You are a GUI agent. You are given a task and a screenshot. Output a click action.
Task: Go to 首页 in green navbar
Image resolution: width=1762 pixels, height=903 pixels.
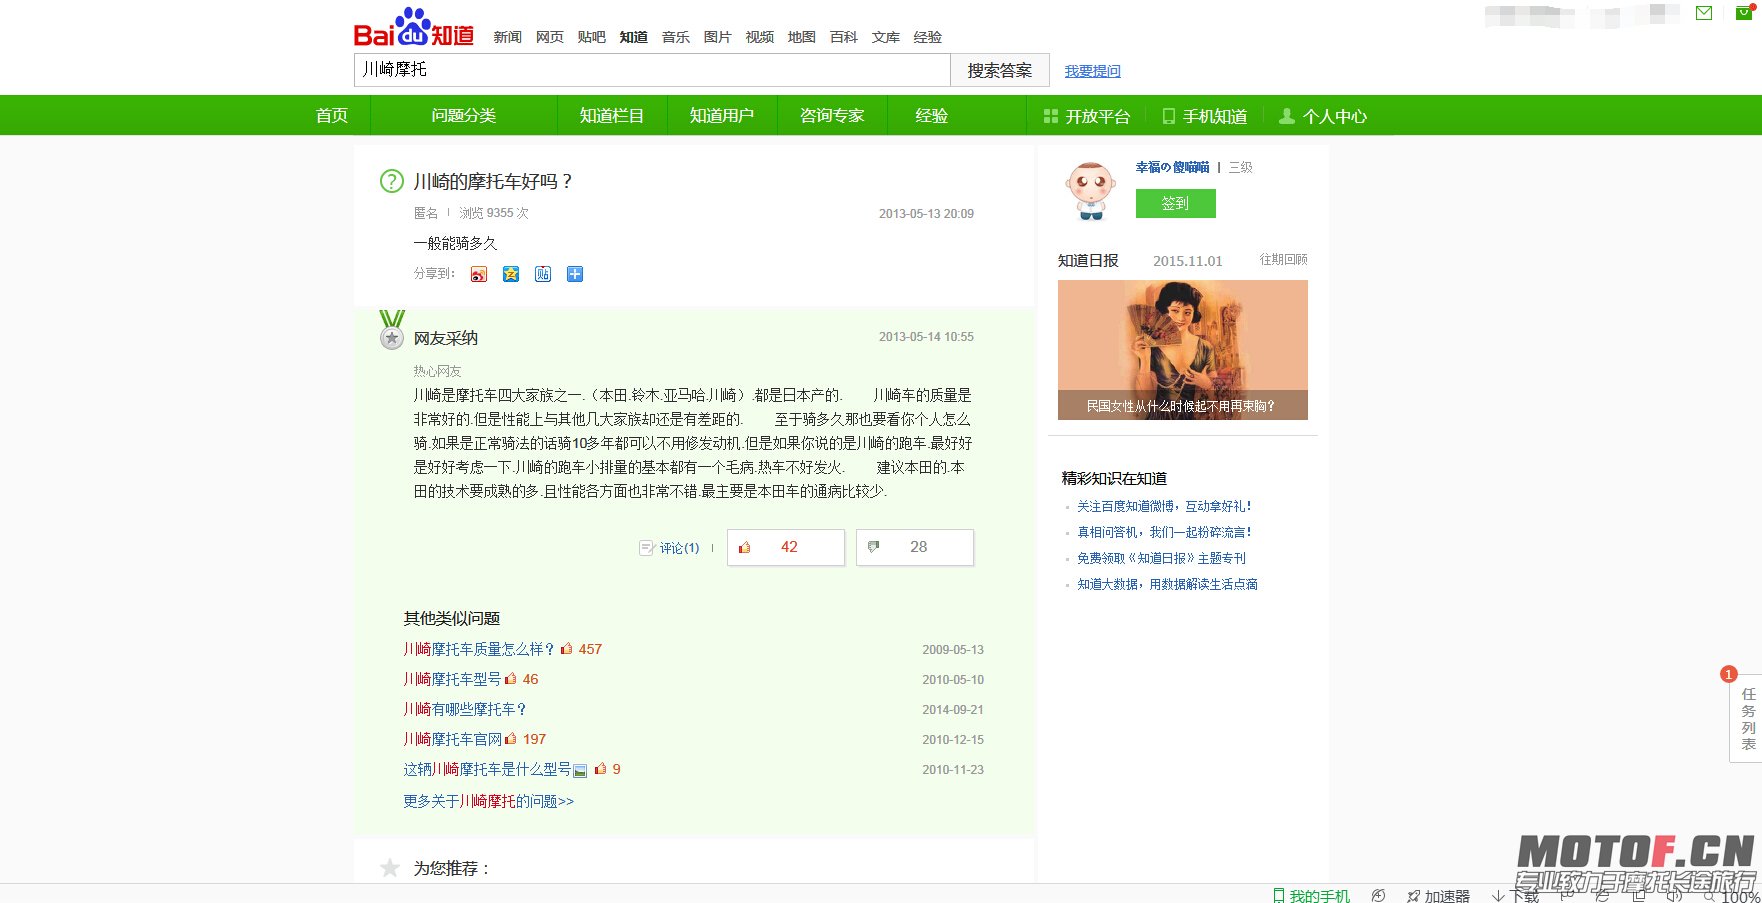(332, 115)
